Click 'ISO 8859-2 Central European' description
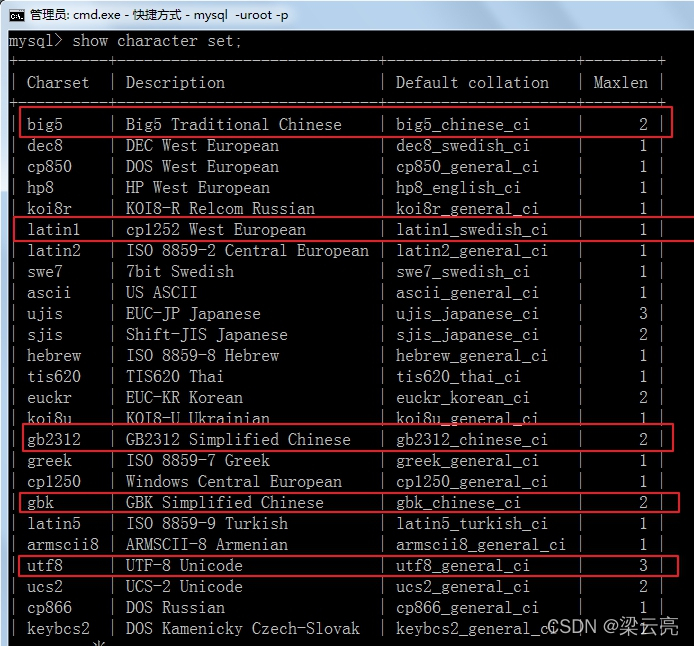The width and height of the screenshot is (694, 646). click(247, 251)
